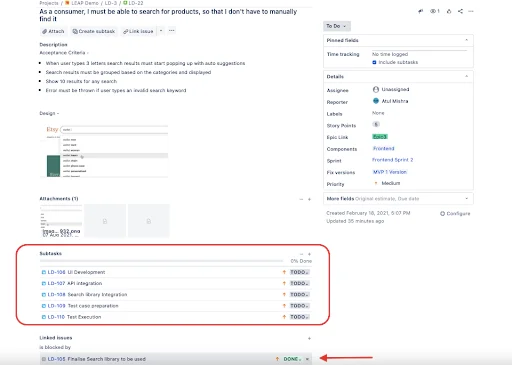
Task: Open the second attachment placeholder thumbnail
Action: [105, 221]
